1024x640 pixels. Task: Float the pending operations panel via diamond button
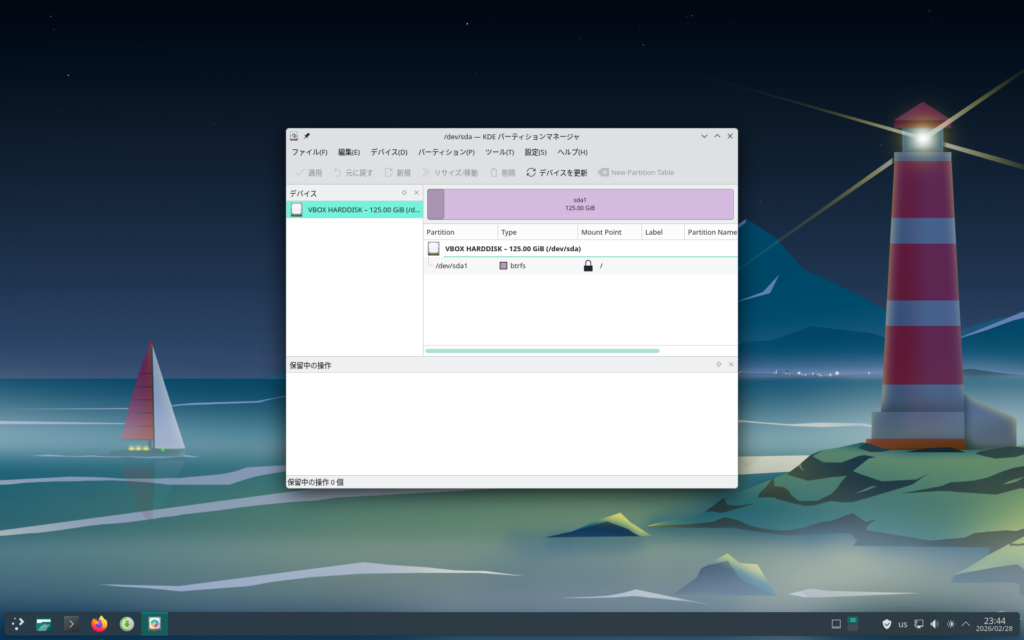pyautogui.click(x=718, y=365)
